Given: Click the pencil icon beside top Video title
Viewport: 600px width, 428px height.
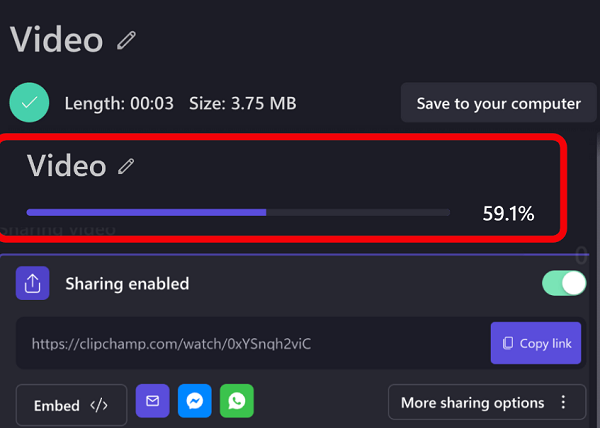Looking at the screenshot, I should [x=126, y=40].
